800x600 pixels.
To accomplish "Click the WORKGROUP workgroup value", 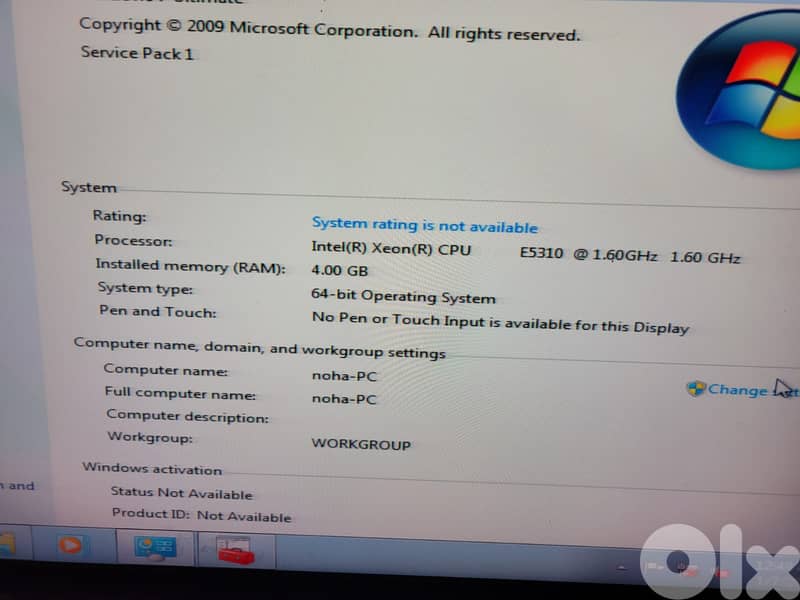I will point(361,445).
